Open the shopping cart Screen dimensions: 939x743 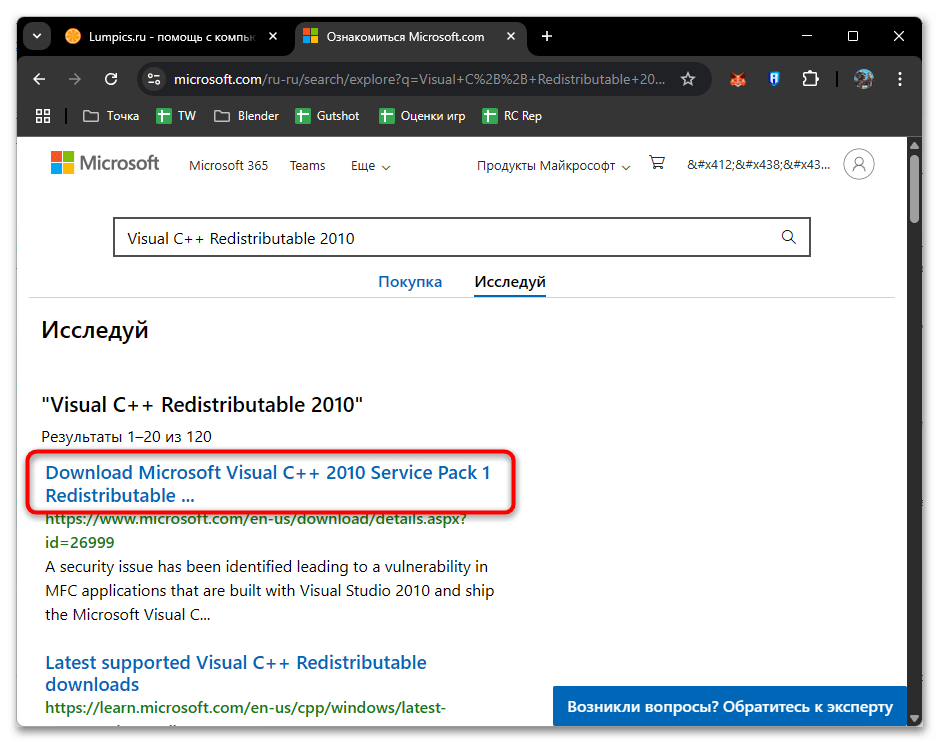click(x=657, y=163)
